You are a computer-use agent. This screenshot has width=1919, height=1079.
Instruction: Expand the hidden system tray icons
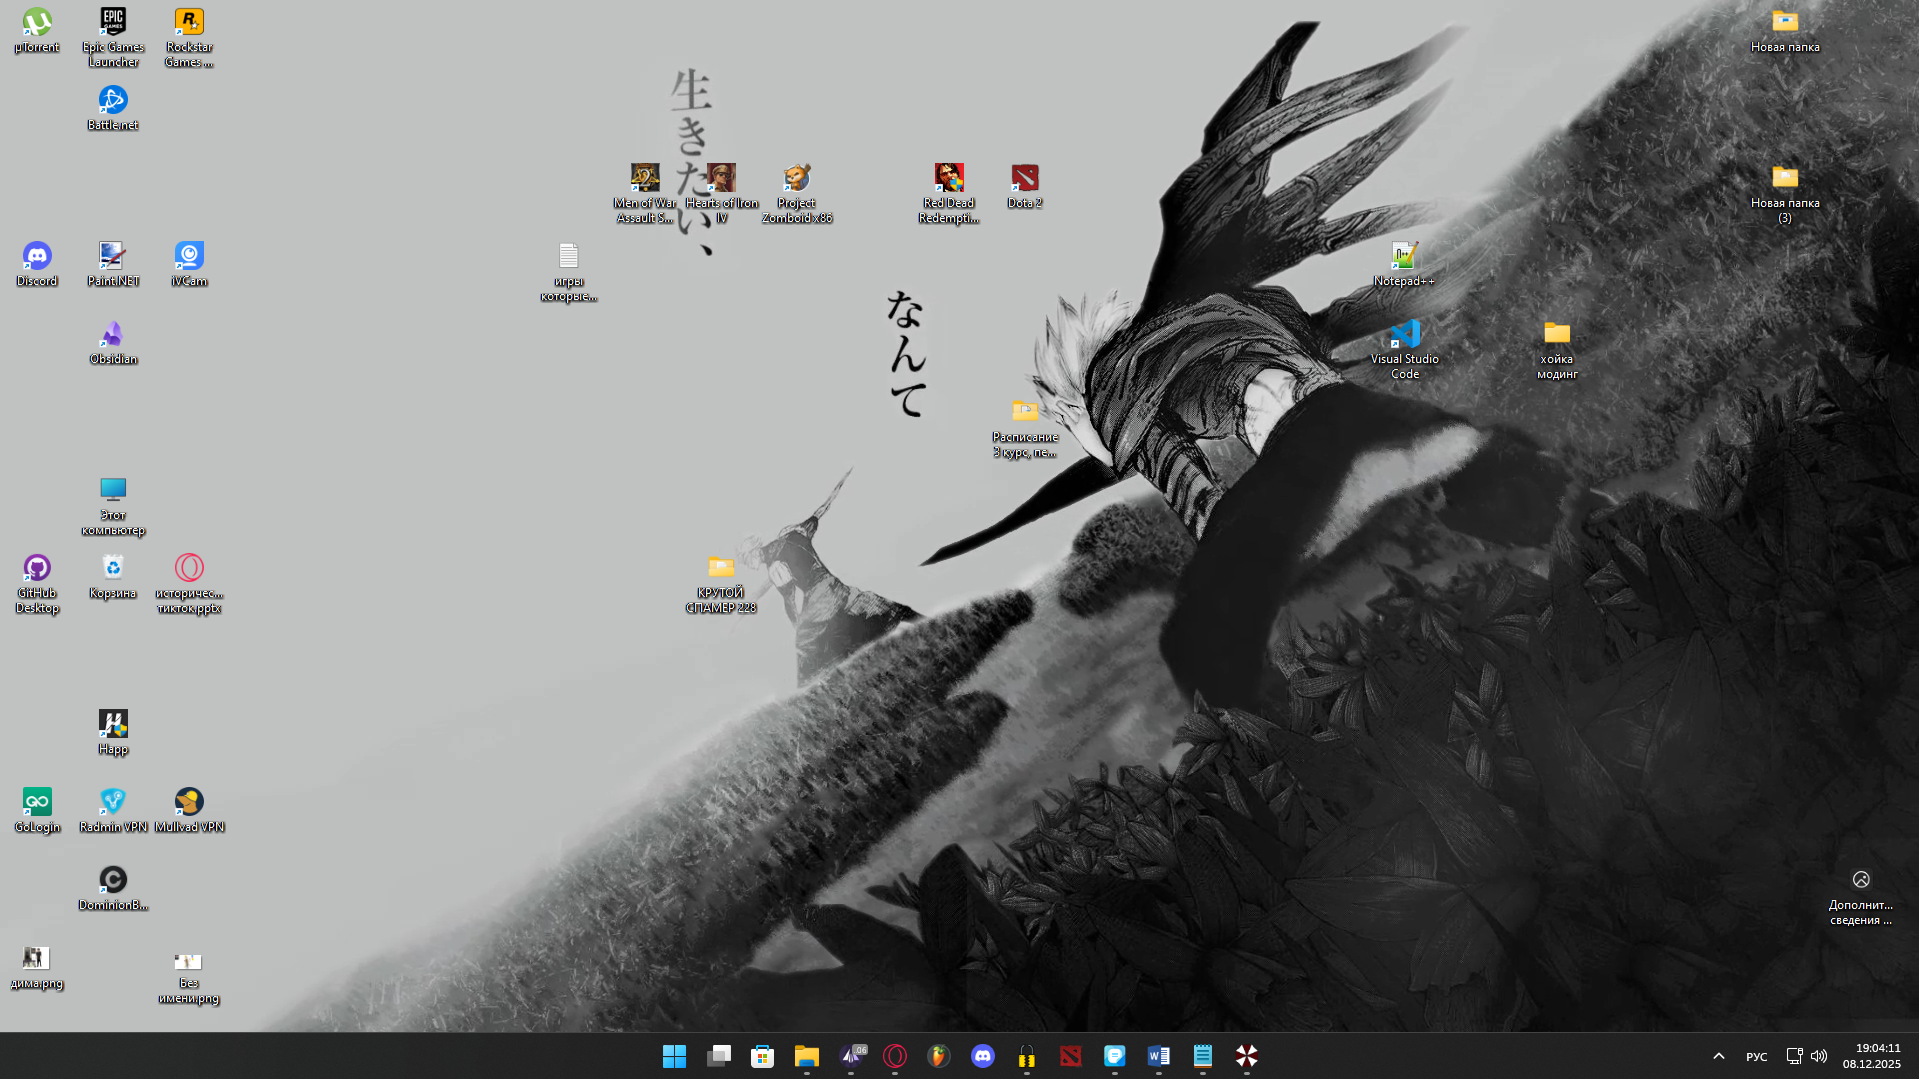1719,1056
